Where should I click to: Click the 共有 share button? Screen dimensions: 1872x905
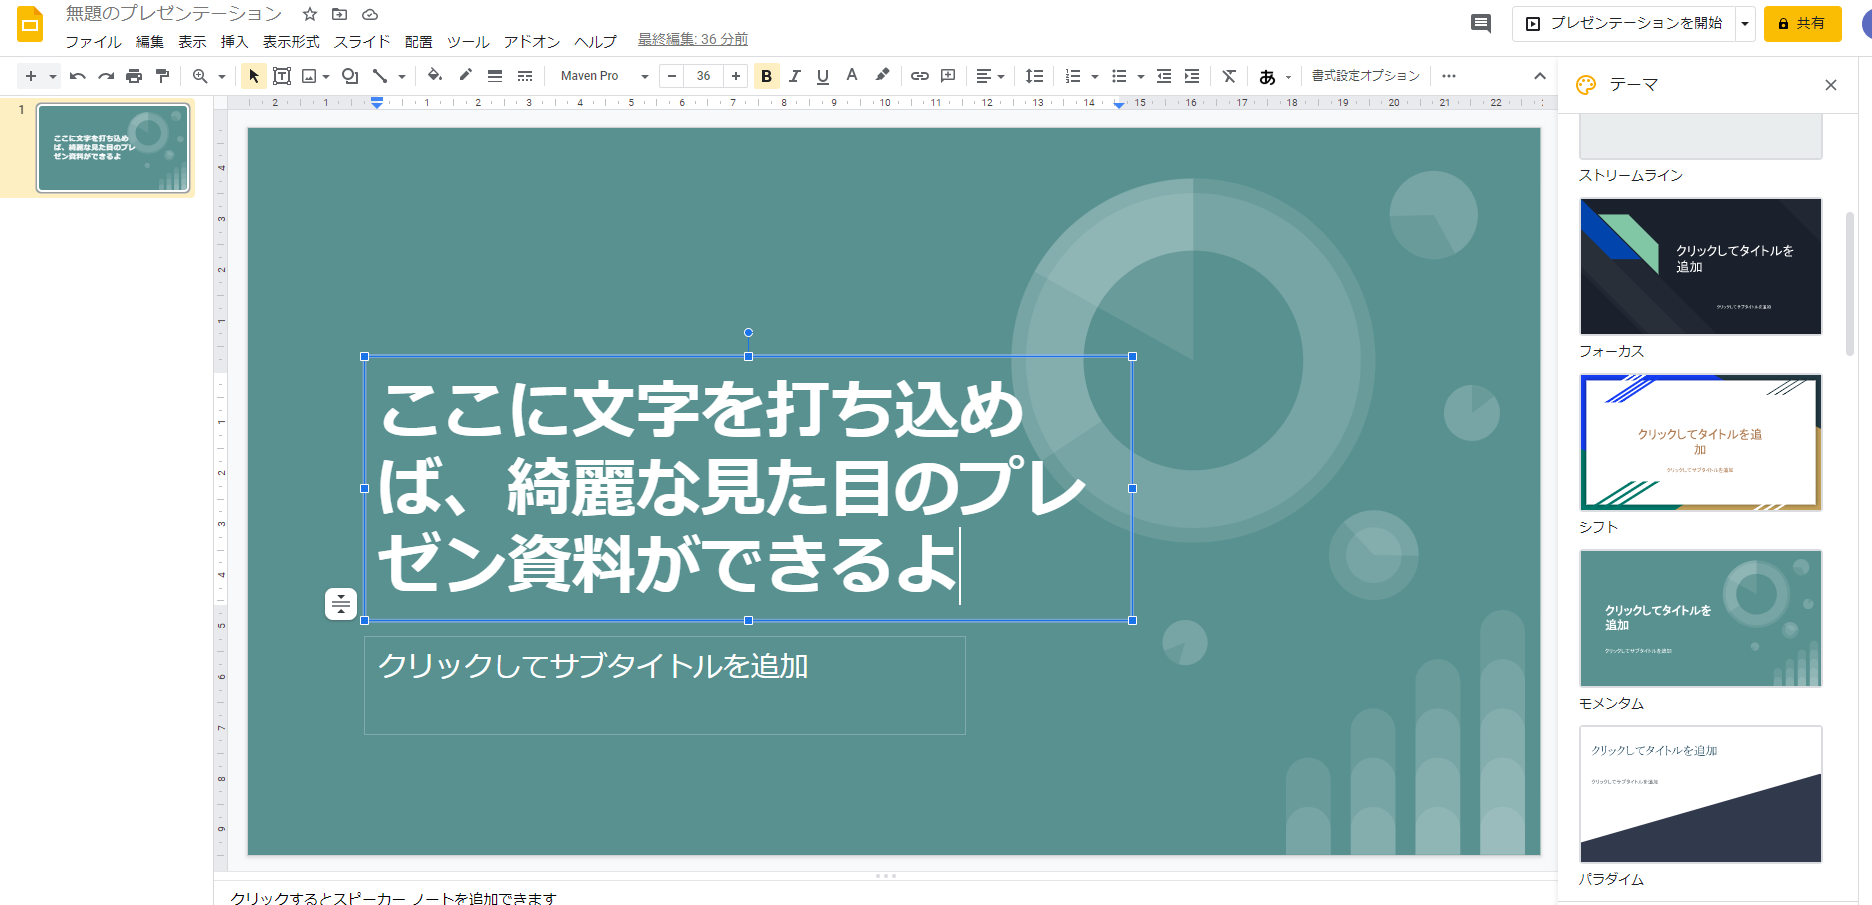(1802, 23)
